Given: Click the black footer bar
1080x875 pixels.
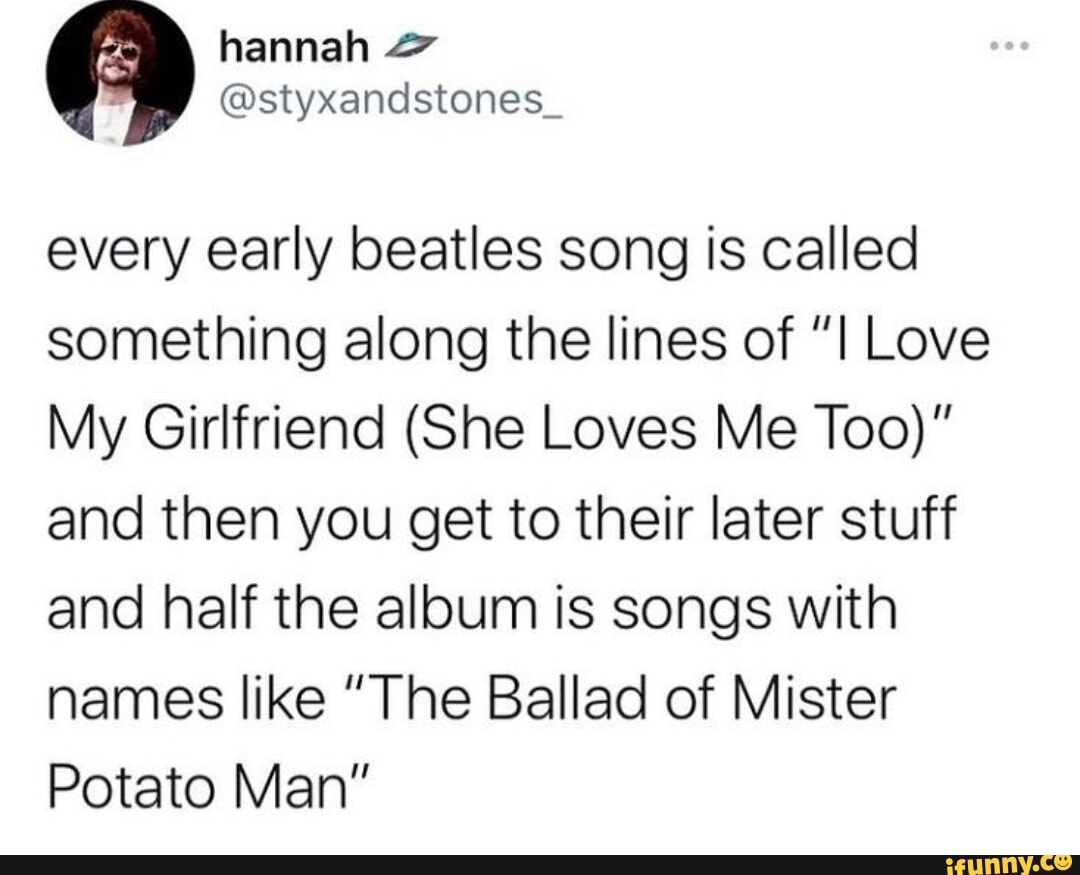Looking at the screenshot, I should (540, 864).
